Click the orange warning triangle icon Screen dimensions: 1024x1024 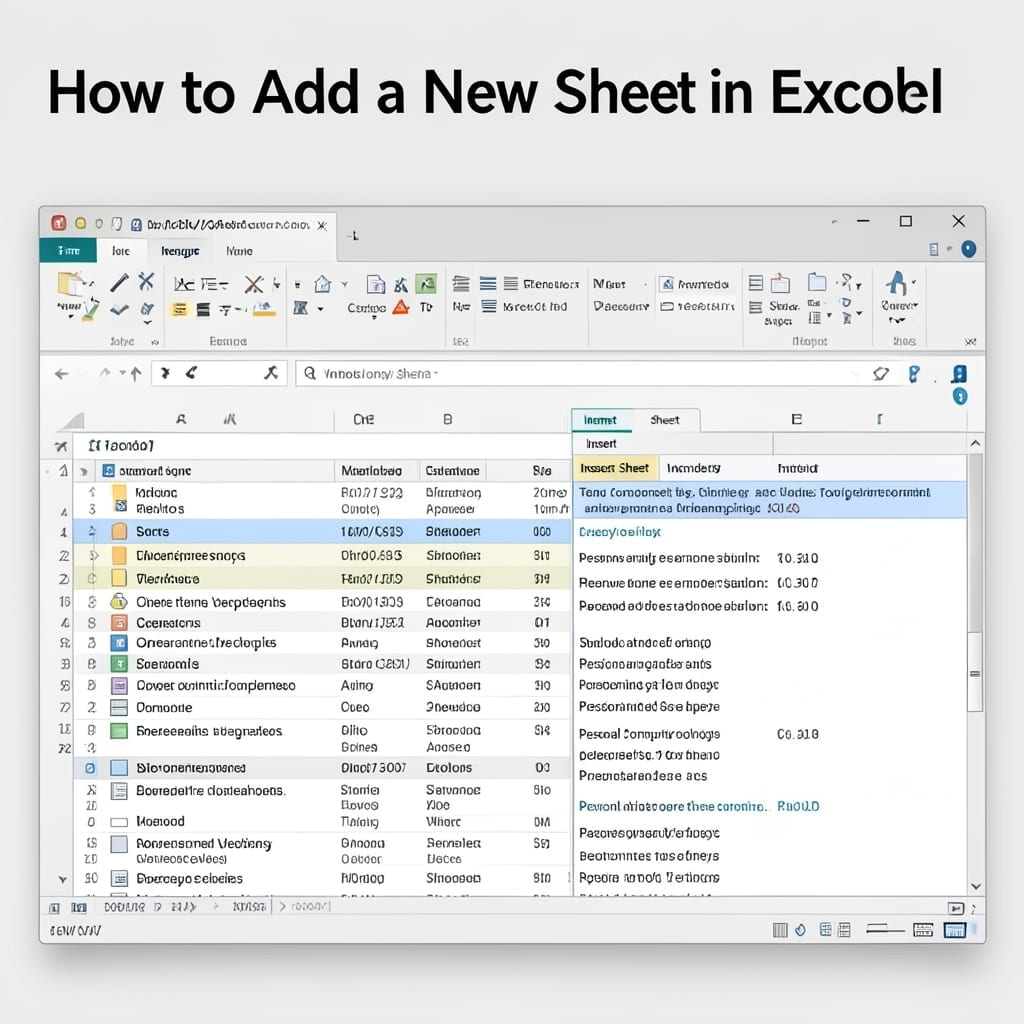pos(401,307)
